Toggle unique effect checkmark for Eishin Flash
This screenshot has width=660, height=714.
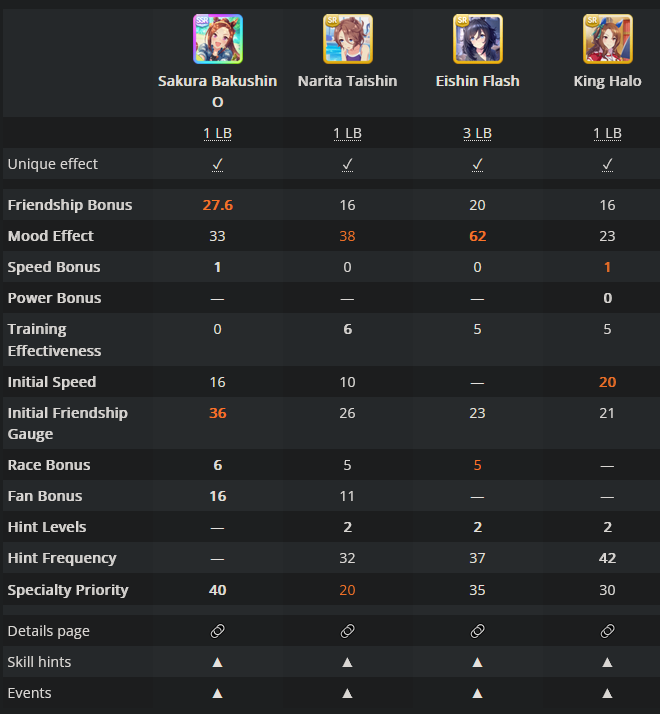pos(477,164)
